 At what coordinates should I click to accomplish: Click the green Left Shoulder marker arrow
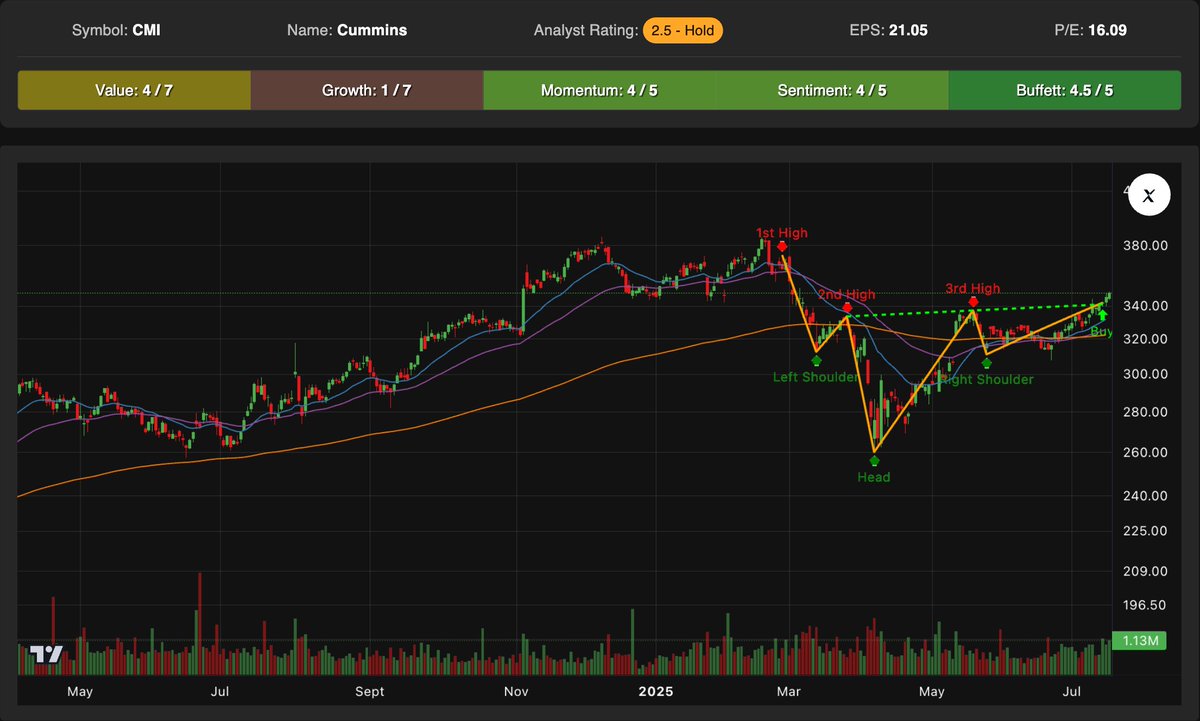tap(817, 361)
